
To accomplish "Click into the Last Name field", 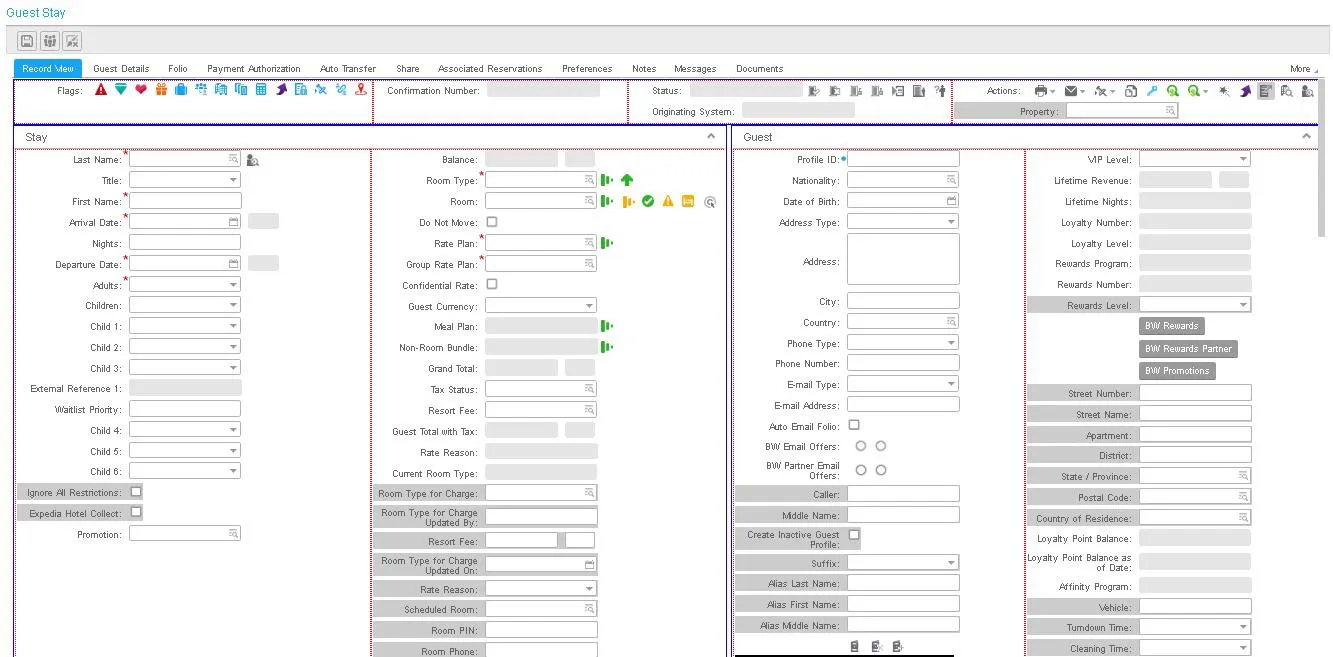I will (x=185, y=159).
